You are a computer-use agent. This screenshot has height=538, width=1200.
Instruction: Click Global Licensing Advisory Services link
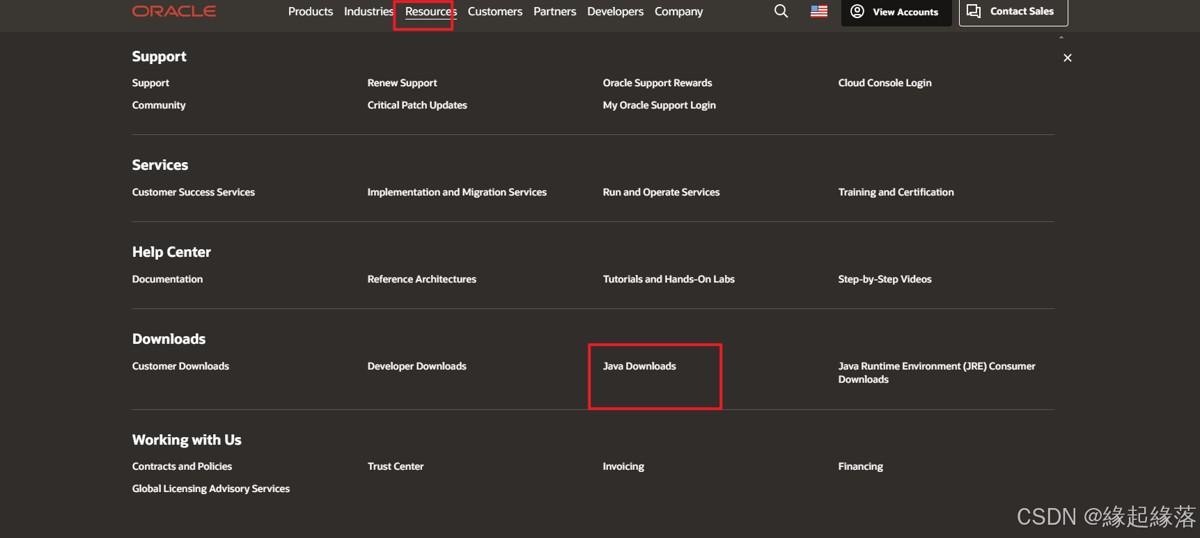click(x=210, y=489)
